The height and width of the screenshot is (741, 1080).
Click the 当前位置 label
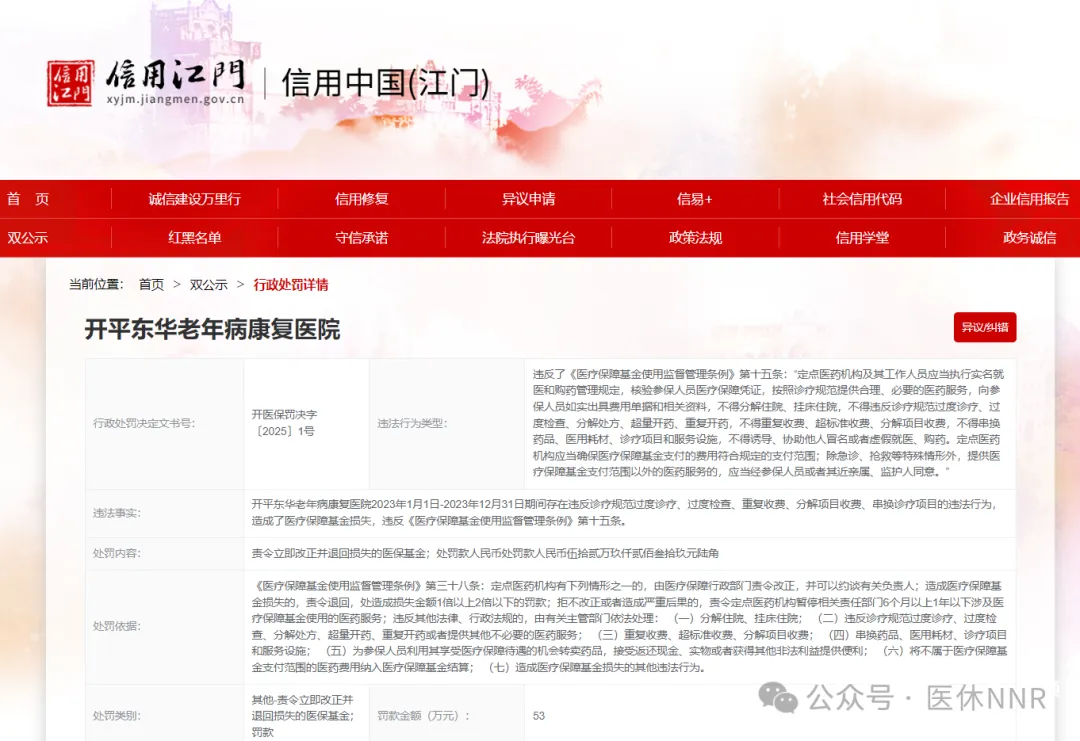[x=96, y=284]
